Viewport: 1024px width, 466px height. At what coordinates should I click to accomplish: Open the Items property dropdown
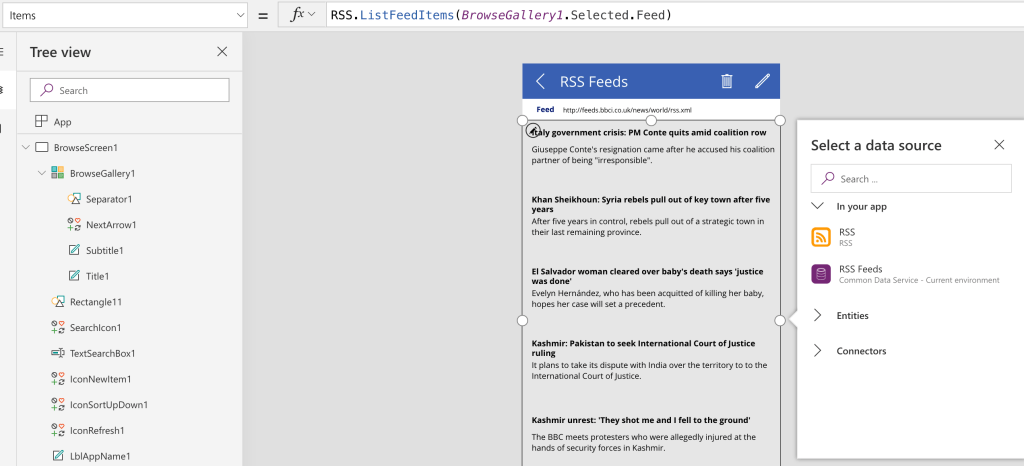click(124, 15)
